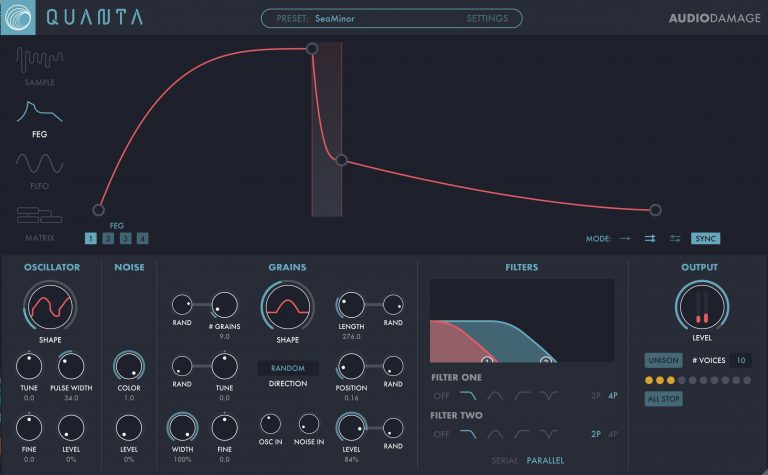Set Filter One to 4P slope

613,396
